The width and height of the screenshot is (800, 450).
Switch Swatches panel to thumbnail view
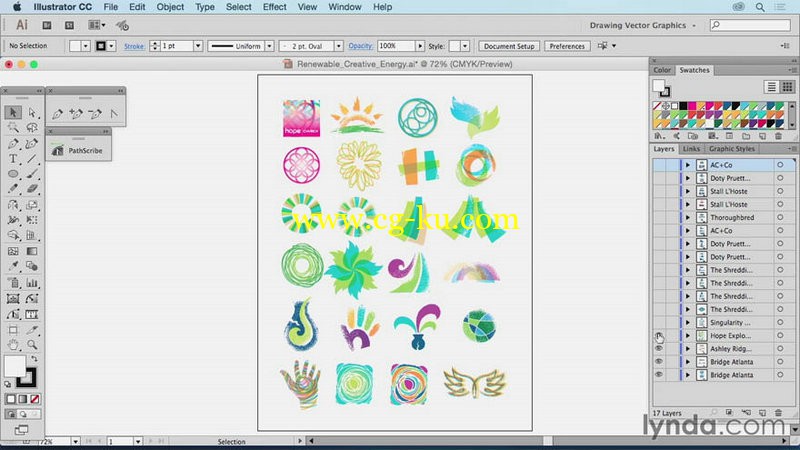coord(787,87)
